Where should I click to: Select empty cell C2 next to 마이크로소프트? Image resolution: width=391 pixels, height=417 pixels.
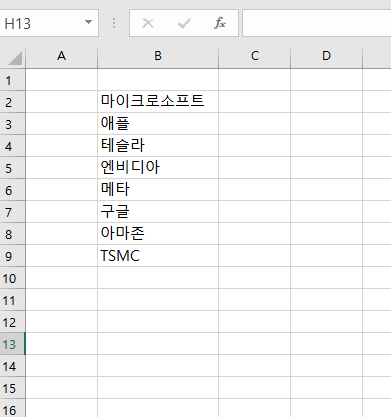[x=255, y=101]
